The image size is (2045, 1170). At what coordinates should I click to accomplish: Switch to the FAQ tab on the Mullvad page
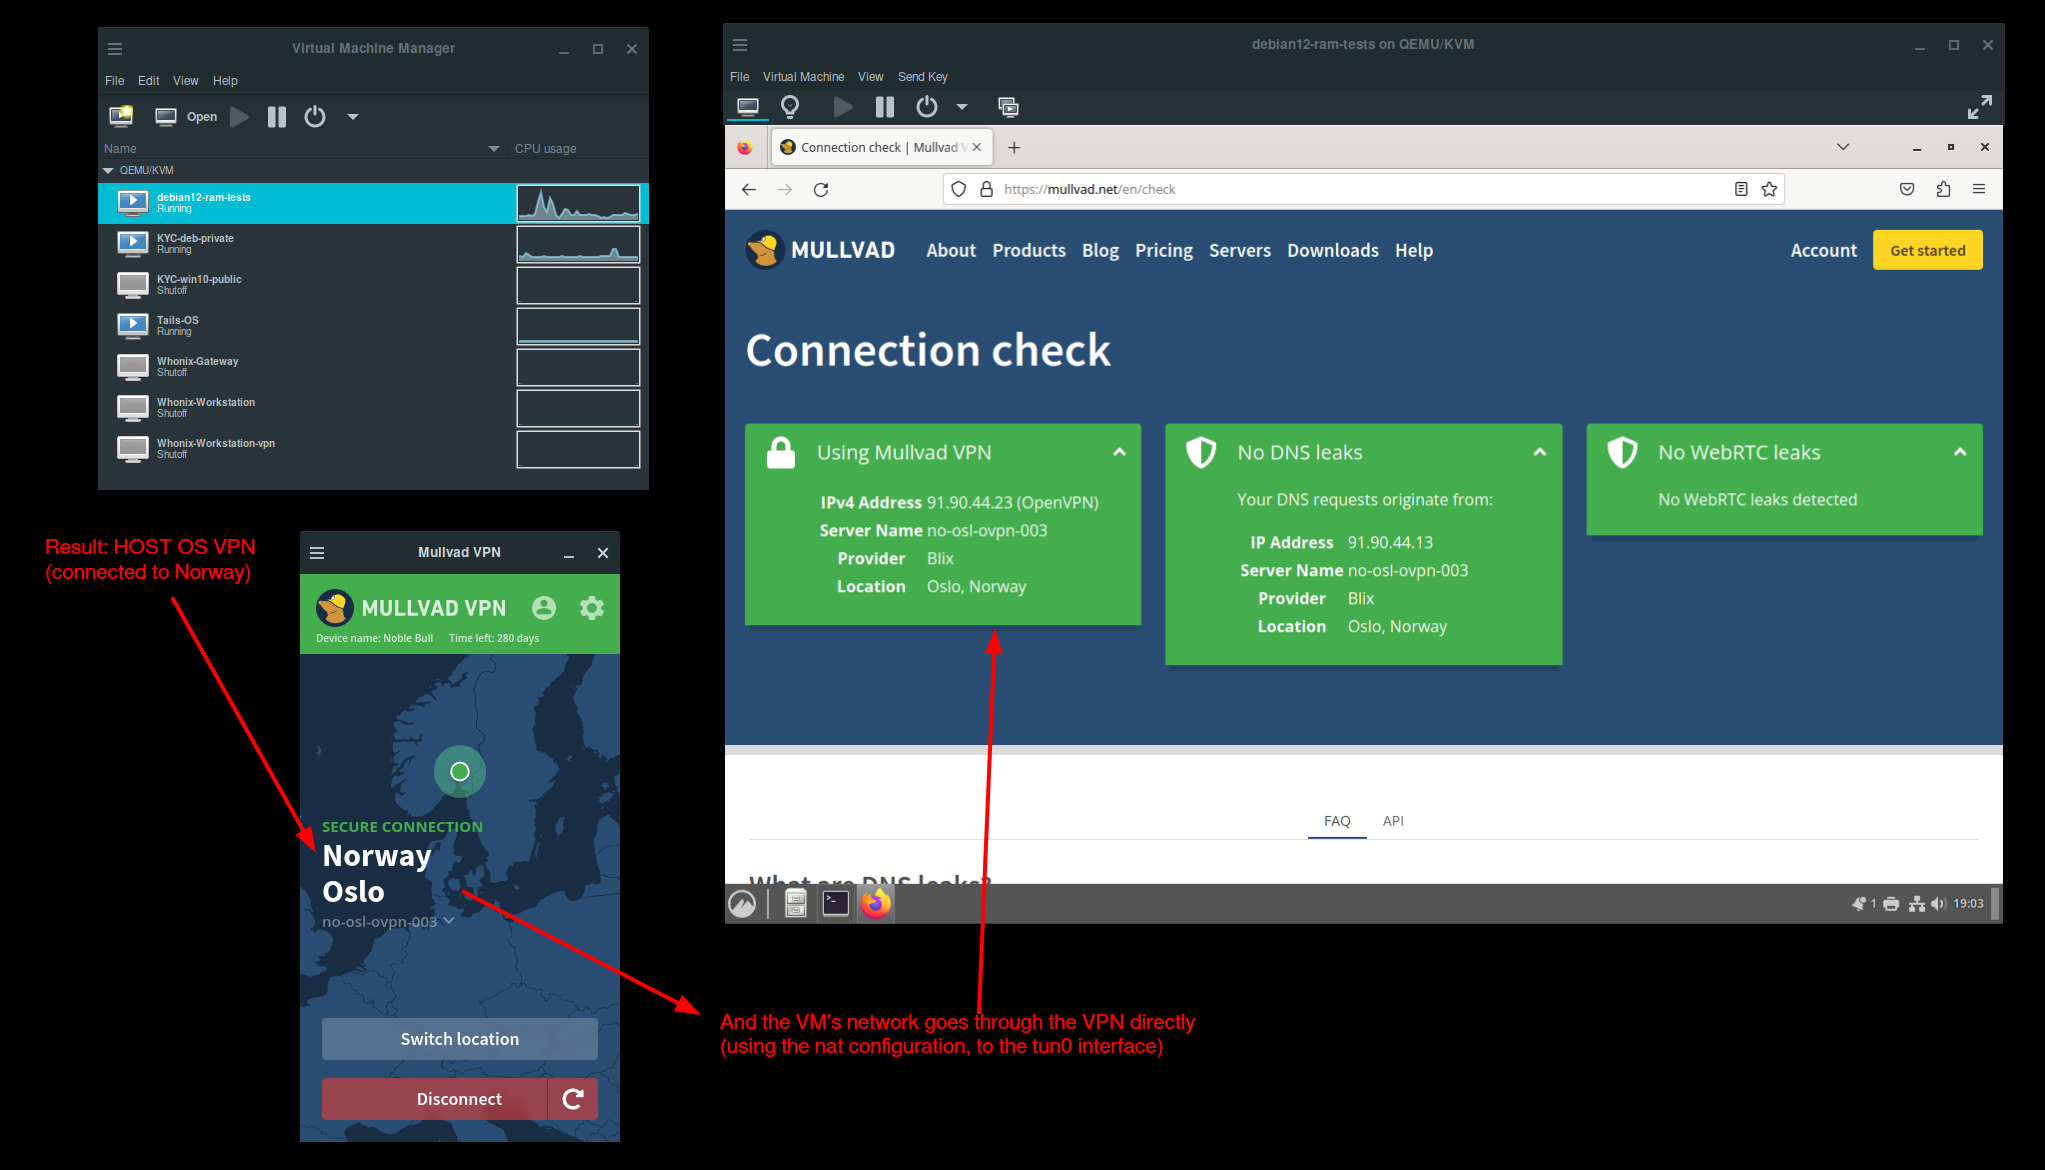1337,821
